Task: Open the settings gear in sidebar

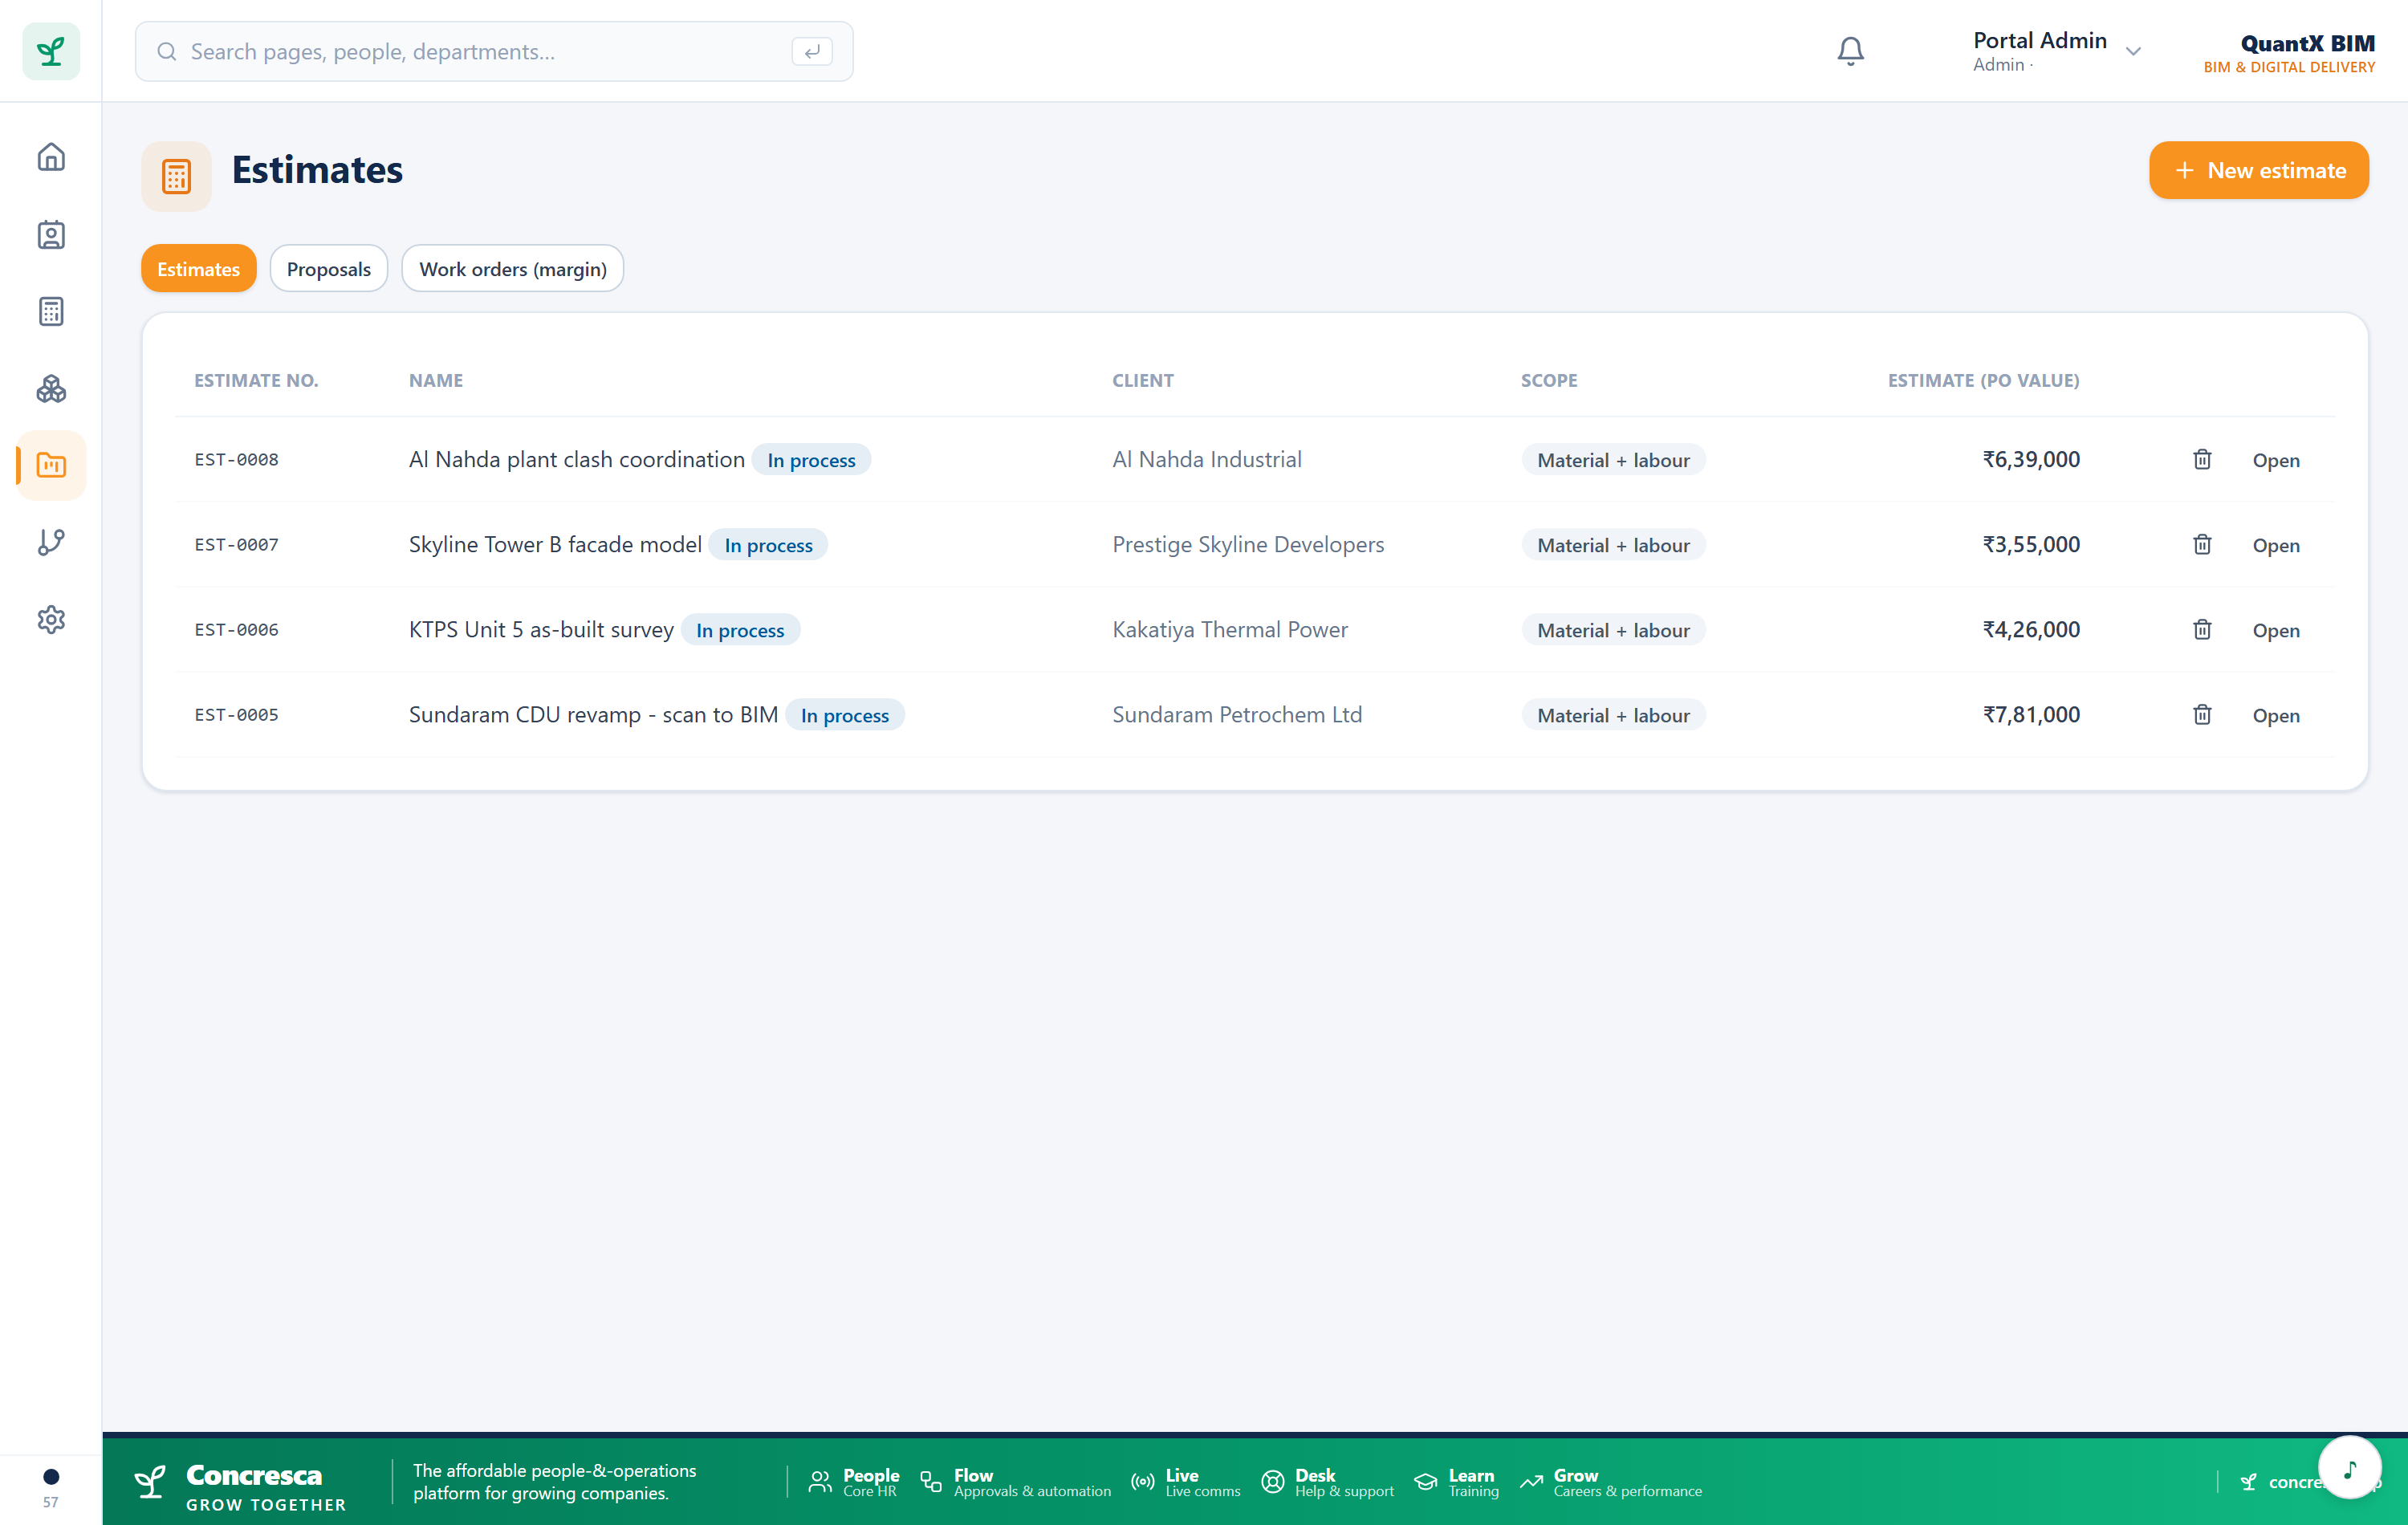Action: [x=51, y=619]
